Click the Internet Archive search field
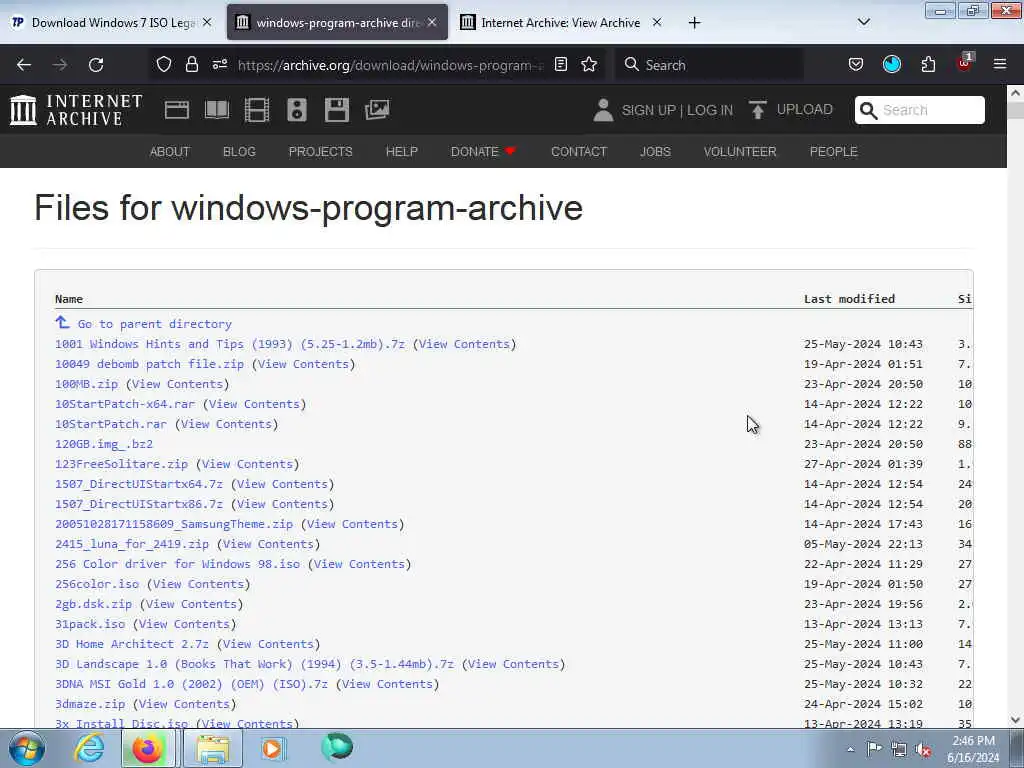Screen dimensions: 1024x768 point(920,110)
